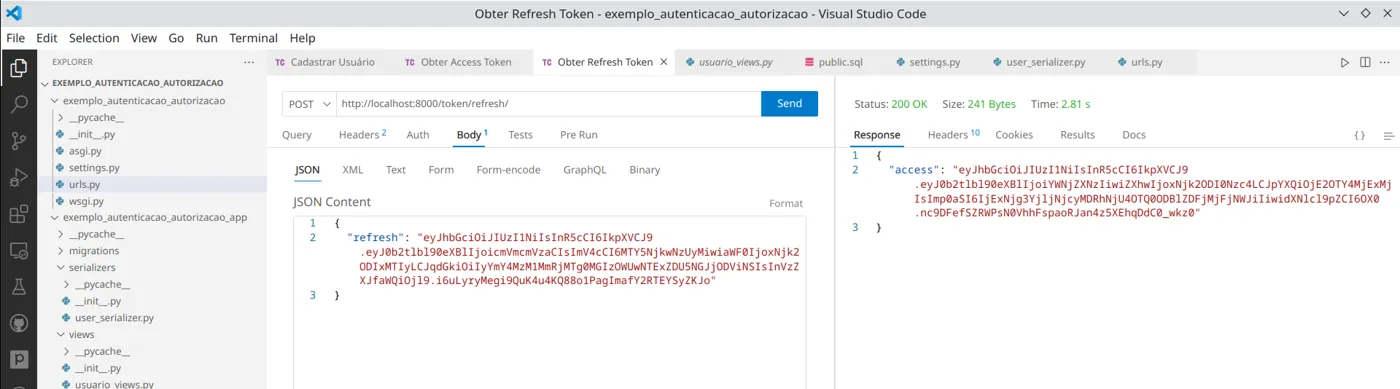Open asgi.py in the explorer
This screenshot has height=389, width=1400.
pos(85,151)
